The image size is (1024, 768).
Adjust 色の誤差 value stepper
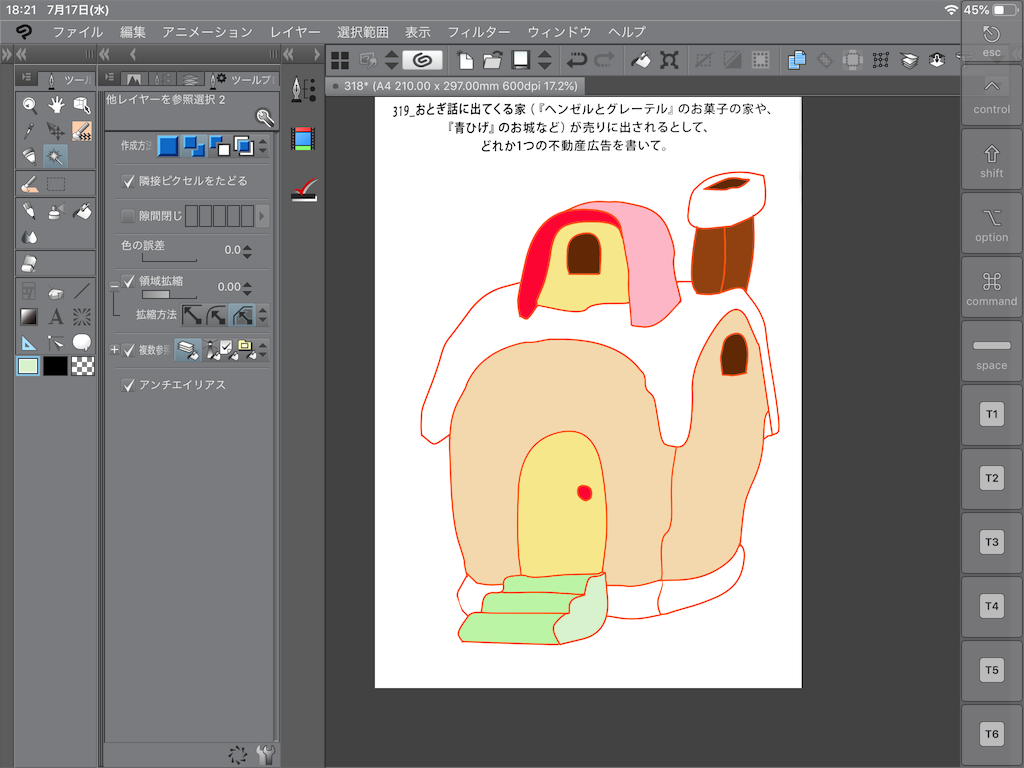[247, 250]
